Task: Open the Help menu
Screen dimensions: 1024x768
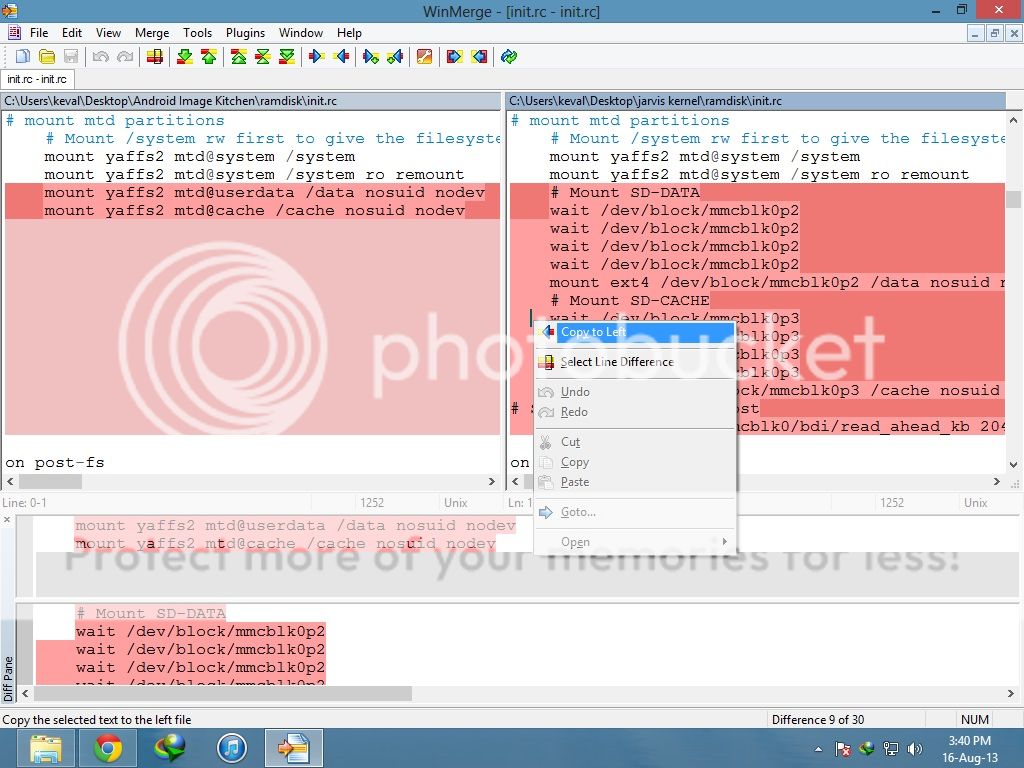Action: pyautogui.click(x=349, y=33)
